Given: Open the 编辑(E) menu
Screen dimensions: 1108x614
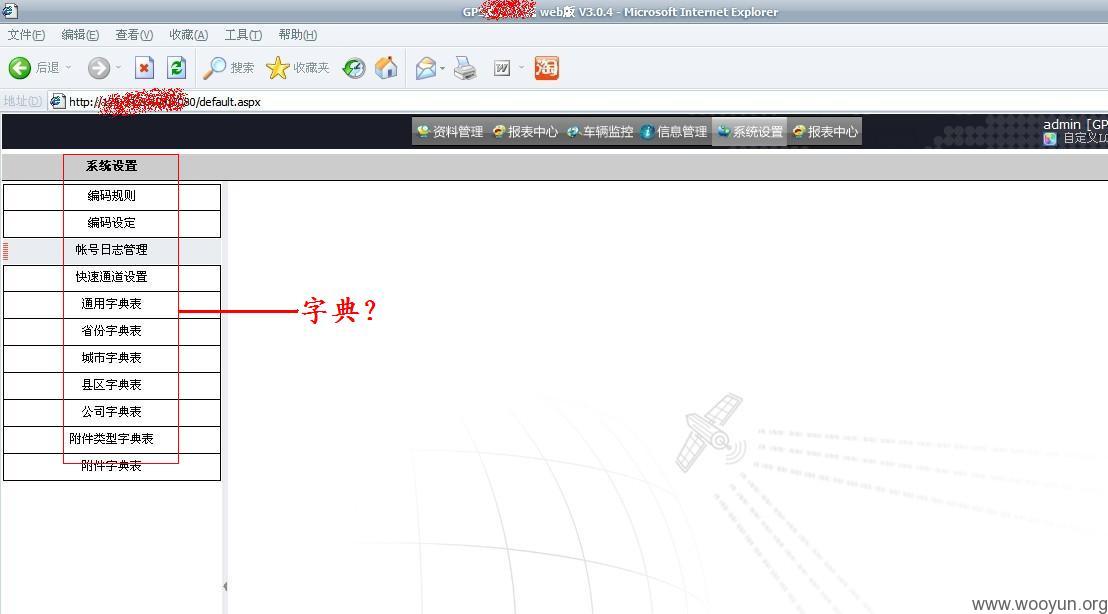Looking at the screenshot, I should coord(80,35).
